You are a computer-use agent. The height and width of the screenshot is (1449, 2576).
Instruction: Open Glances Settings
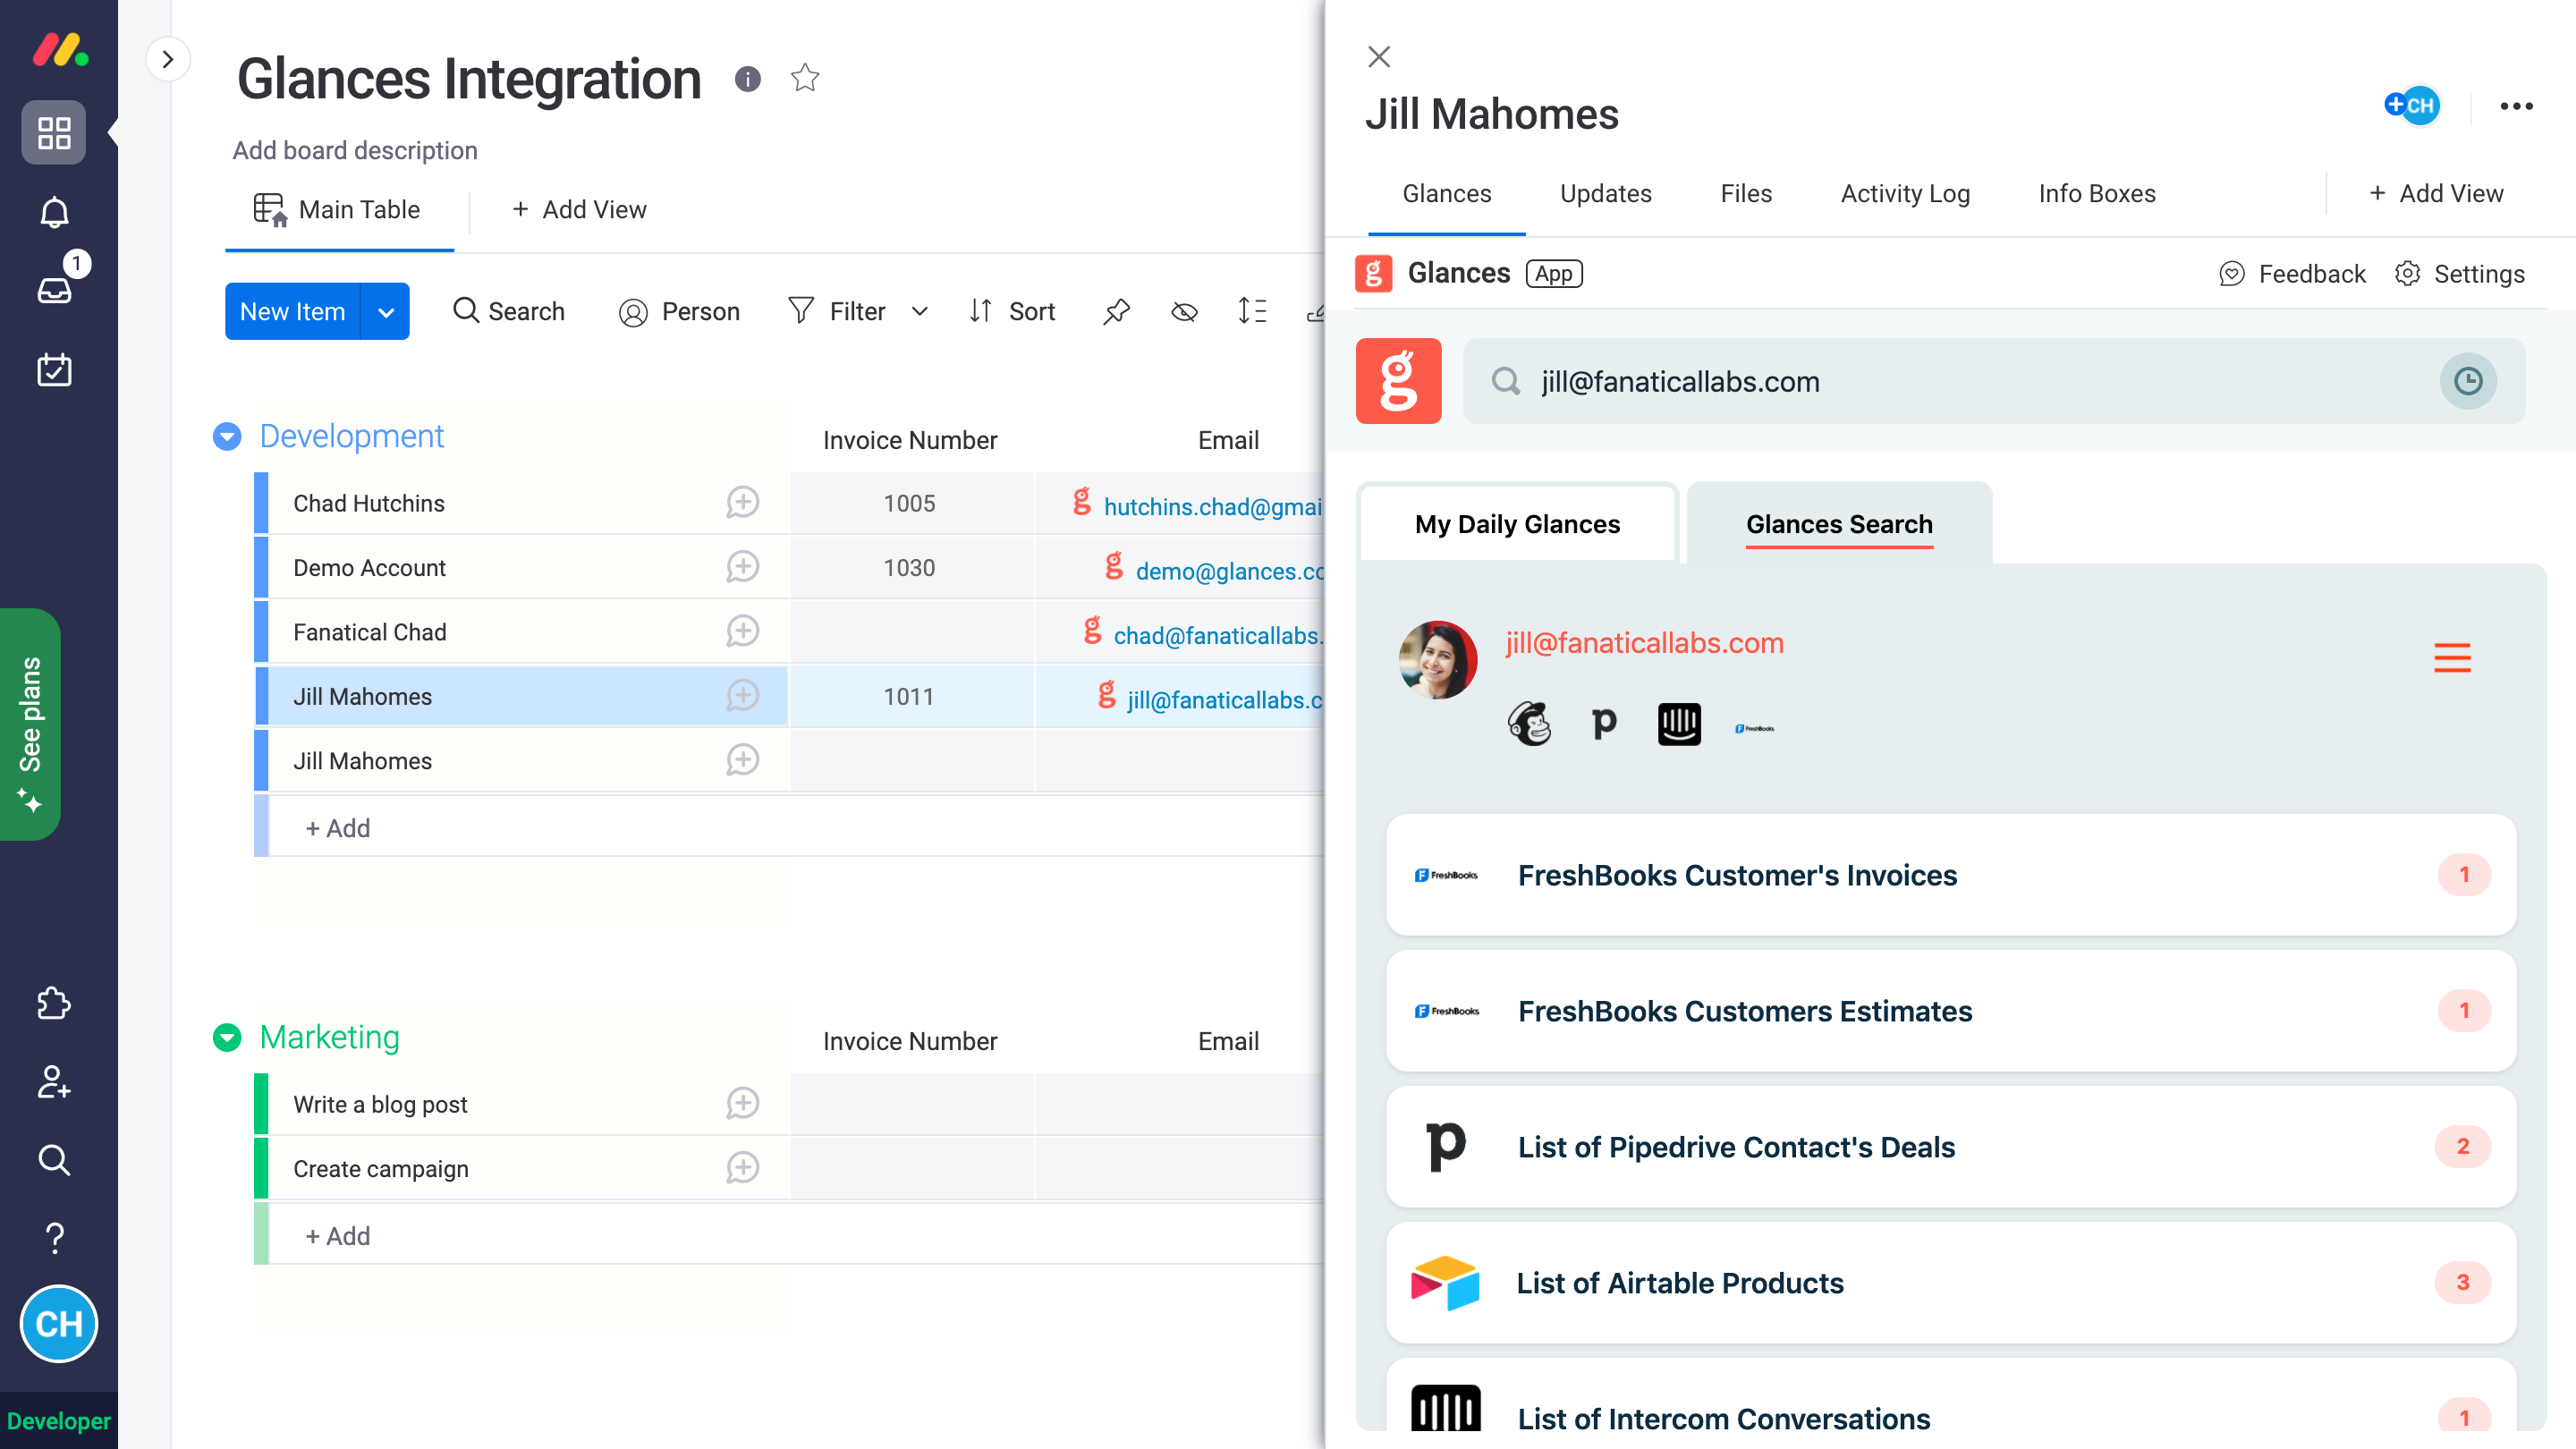pyautogui.click(x=2460, y=274)
